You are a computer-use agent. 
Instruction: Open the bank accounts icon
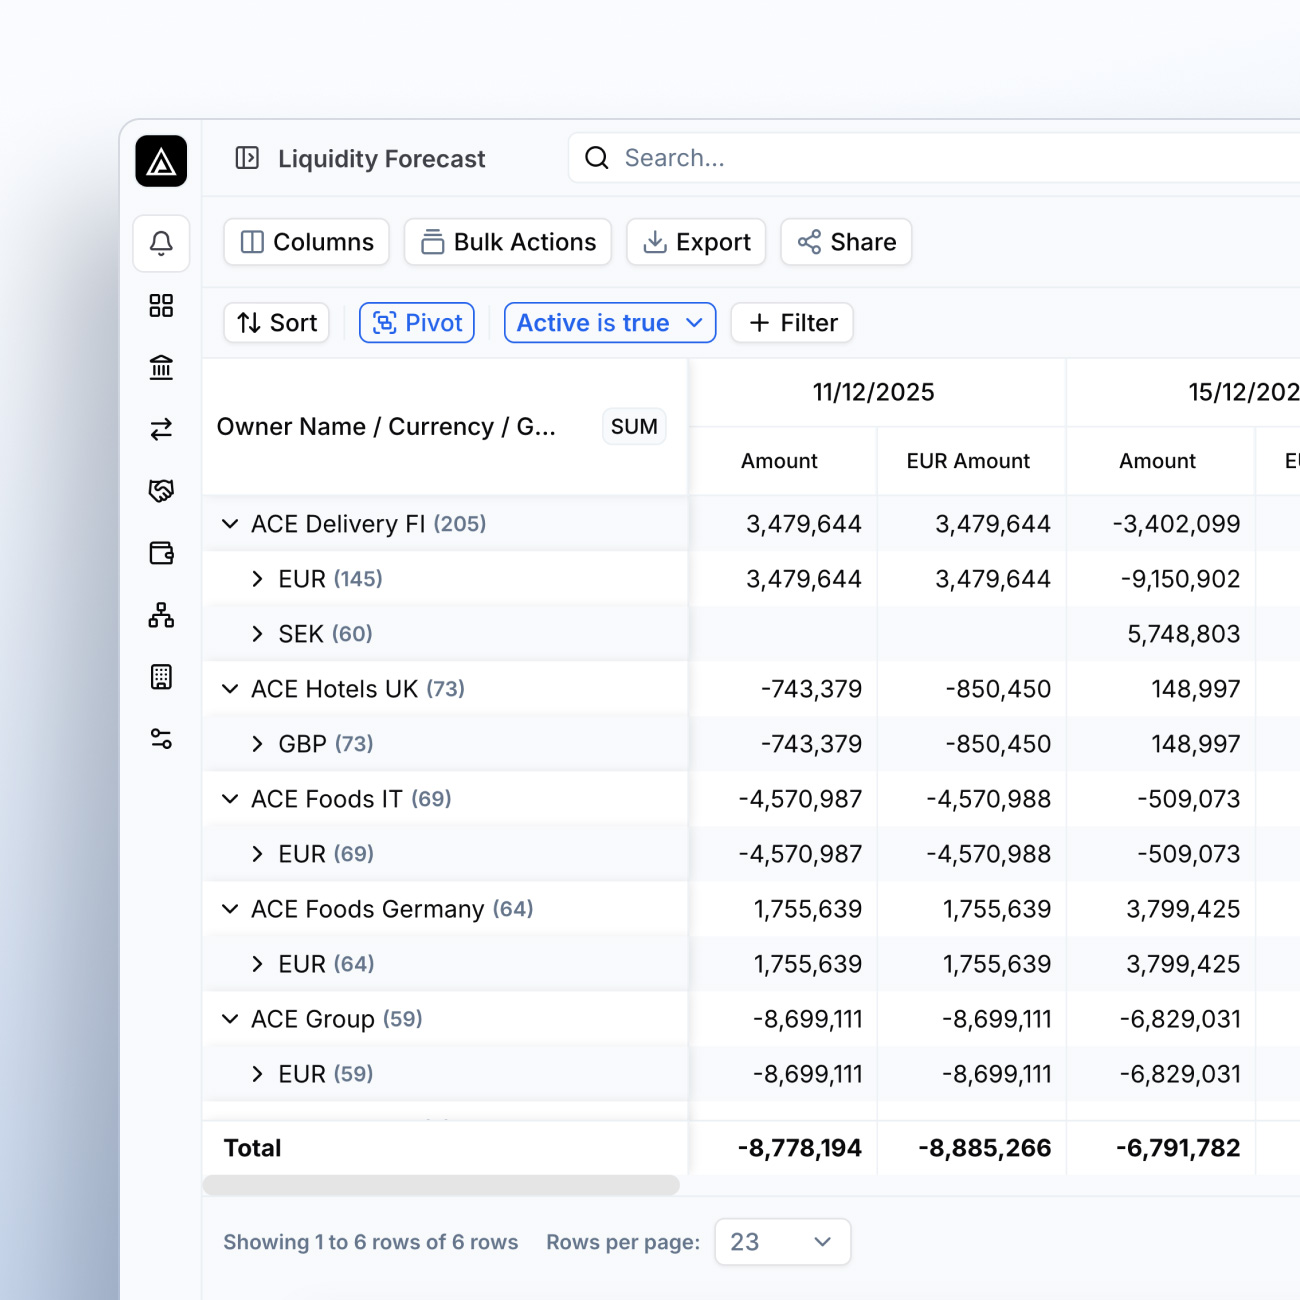[x=161, y=367]
